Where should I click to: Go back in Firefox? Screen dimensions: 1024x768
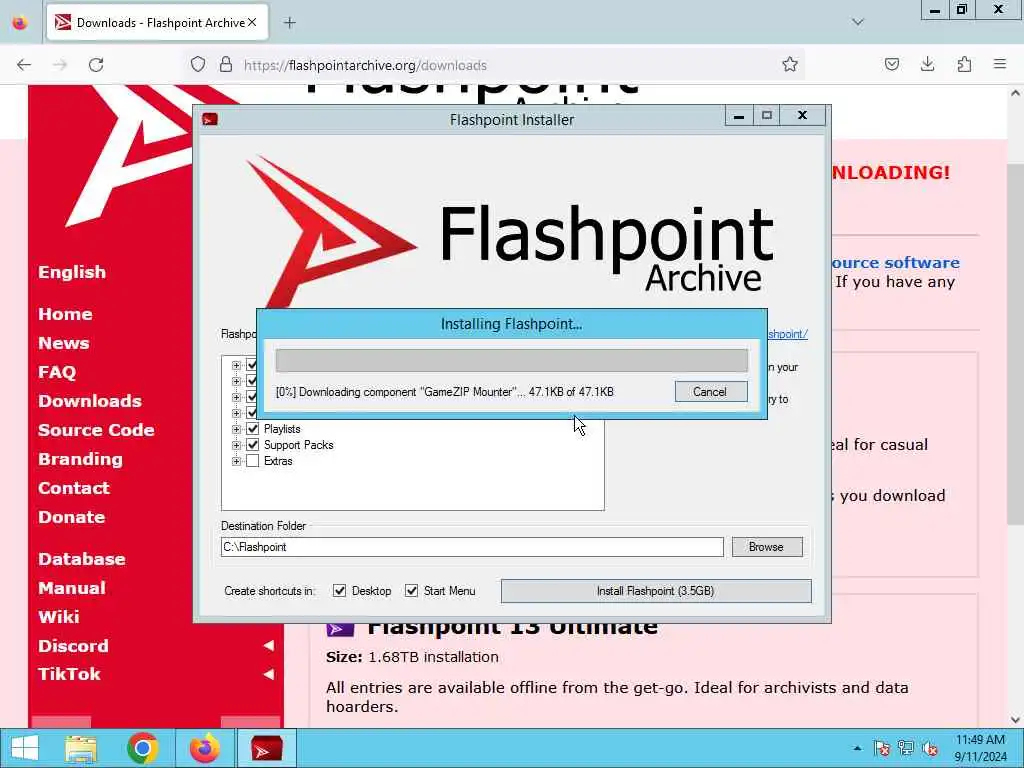[x=24, y=65]
